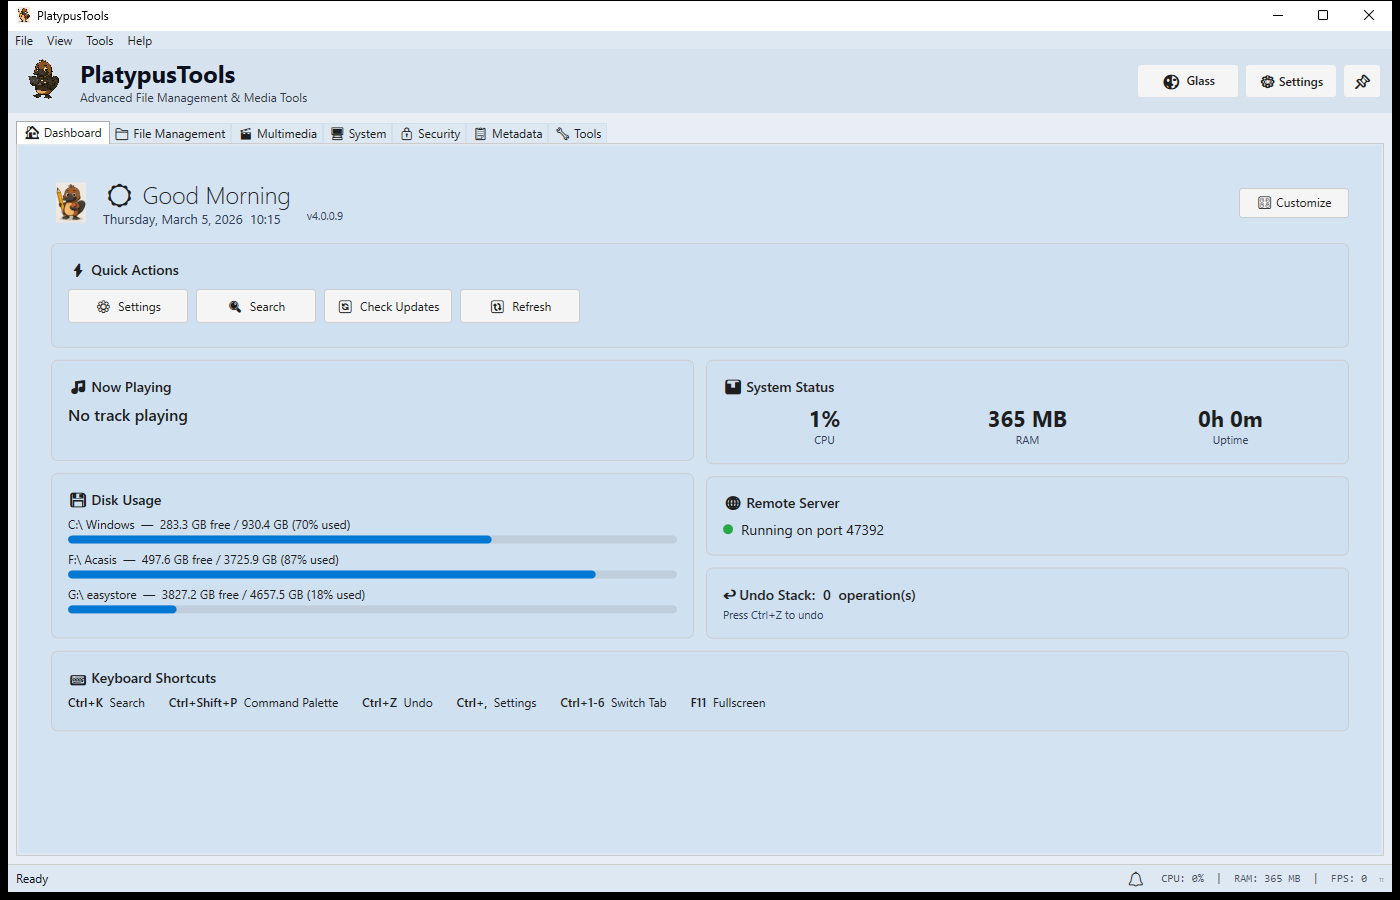
Task: Expand the Help menu
Action: click(x=140, y=41)
